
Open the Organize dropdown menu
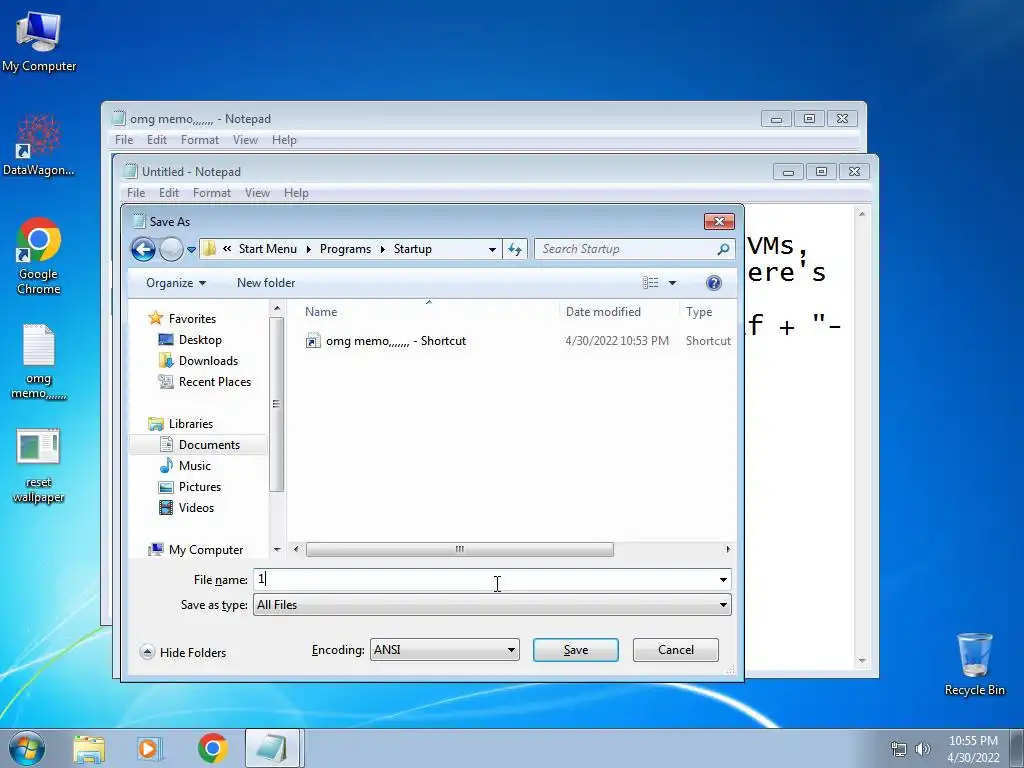(x=176, y=283)
